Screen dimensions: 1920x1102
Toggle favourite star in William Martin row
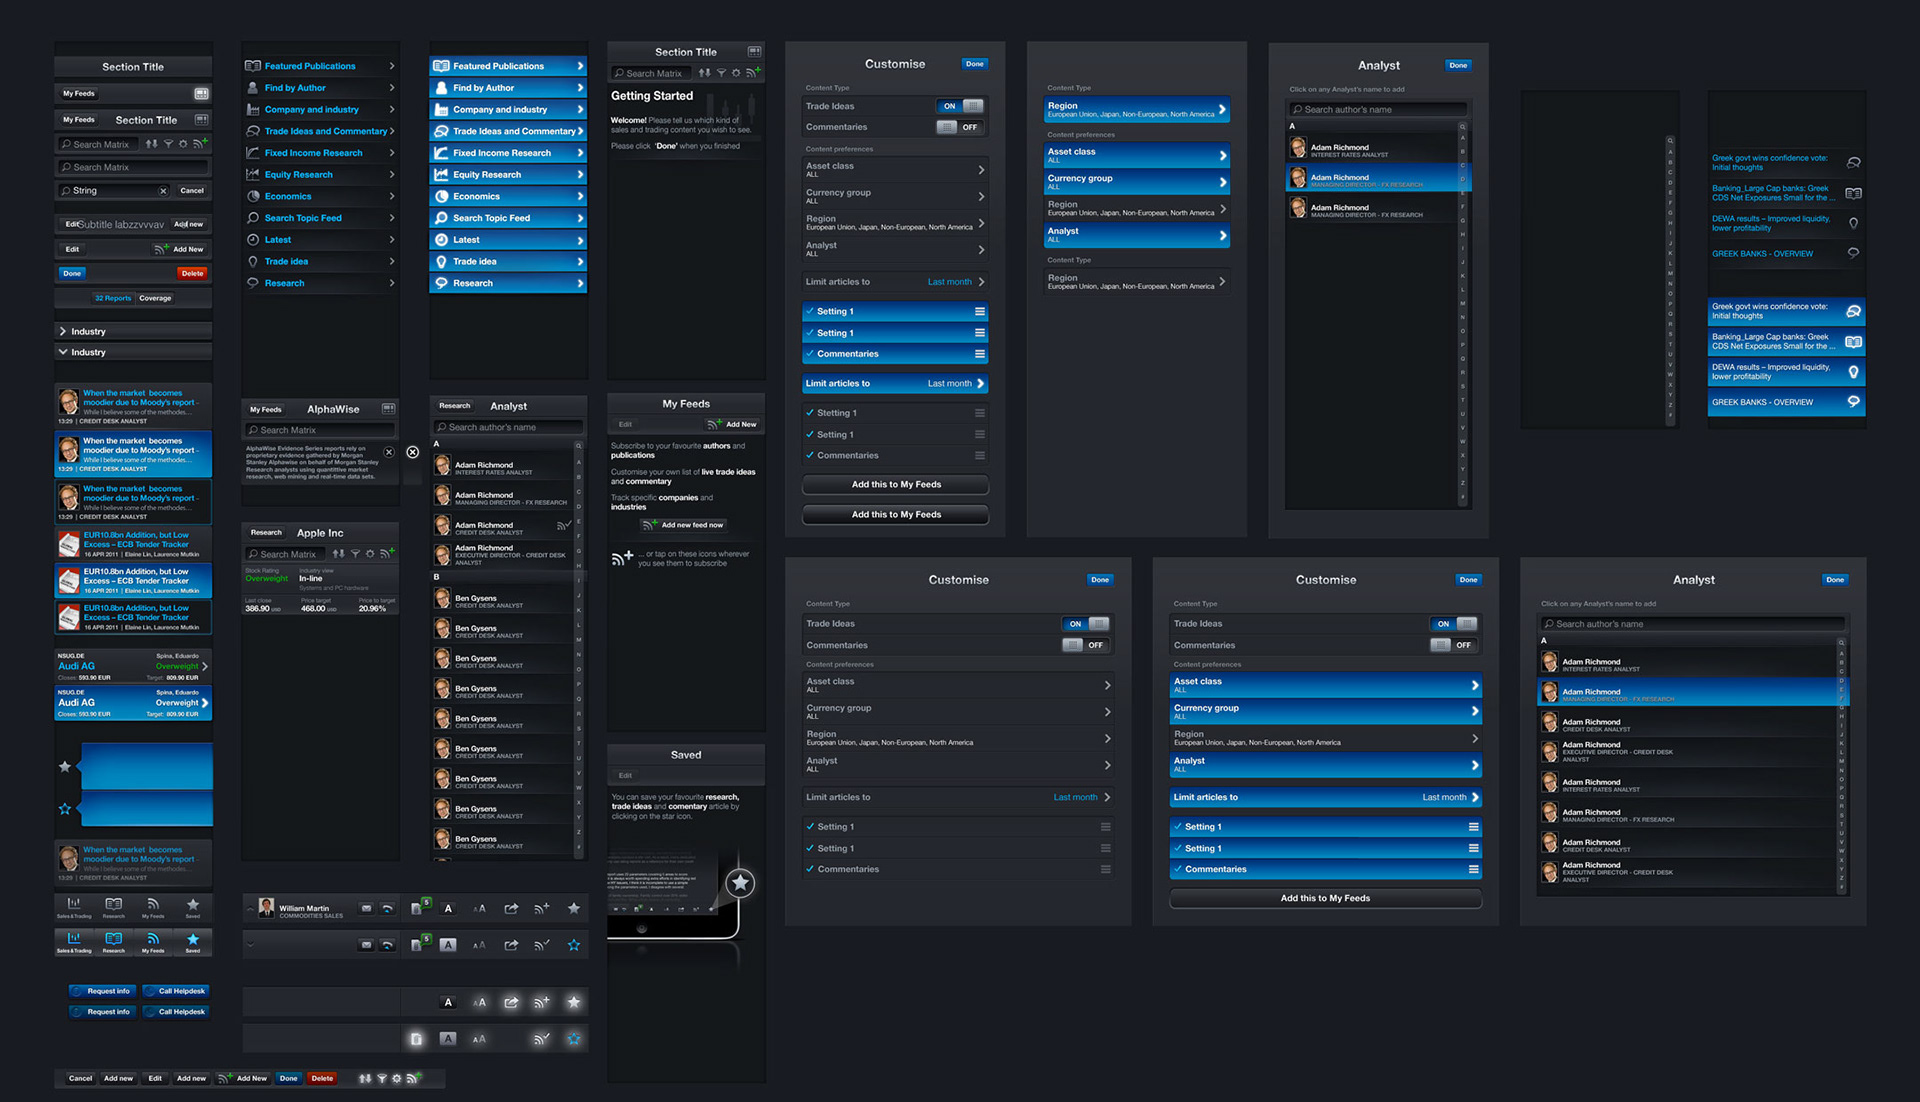click(574, 908)
